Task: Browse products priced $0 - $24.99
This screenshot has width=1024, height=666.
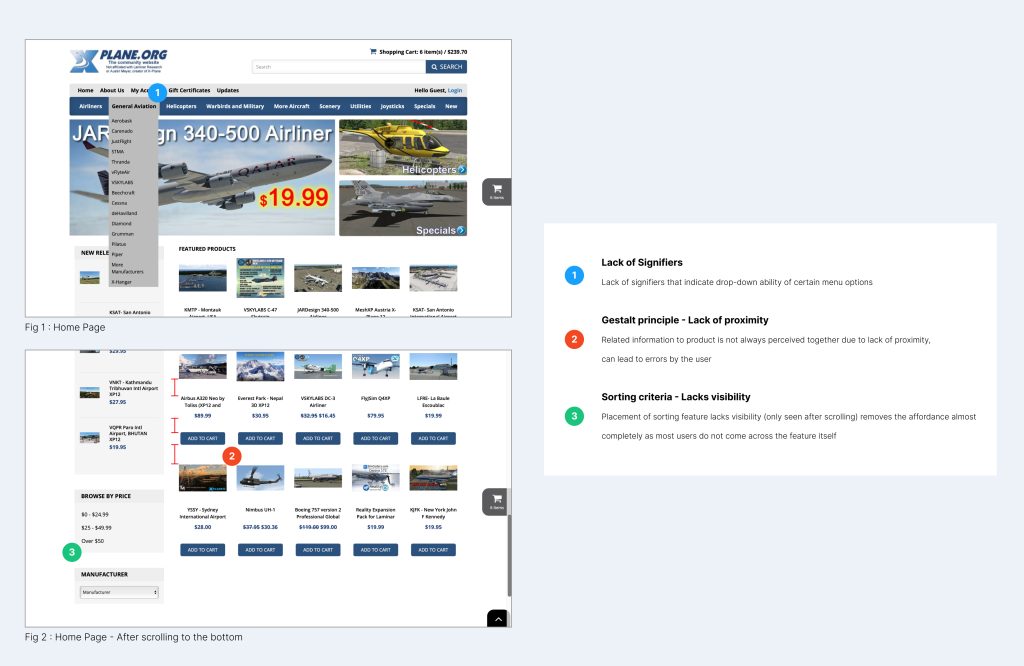Action: click(x=95, y=515)
